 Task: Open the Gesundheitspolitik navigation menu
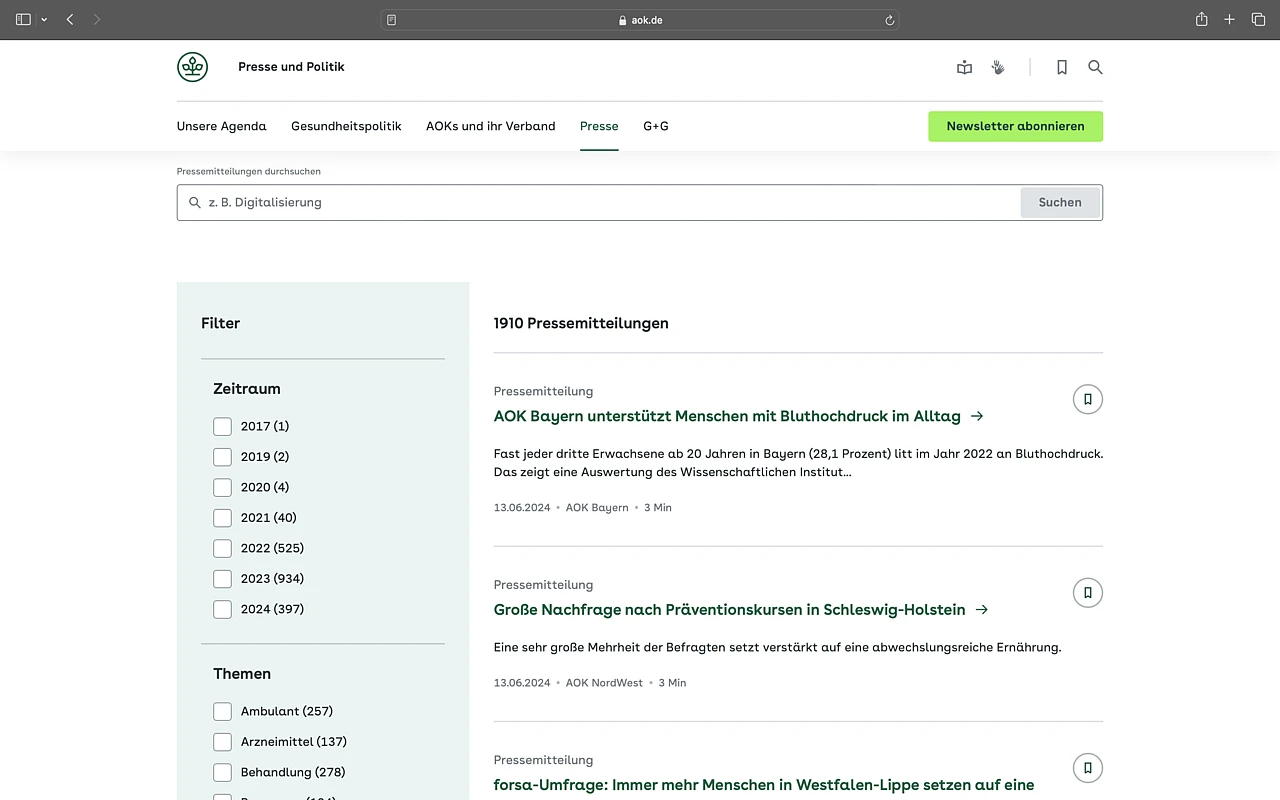[x=346, y=126]
